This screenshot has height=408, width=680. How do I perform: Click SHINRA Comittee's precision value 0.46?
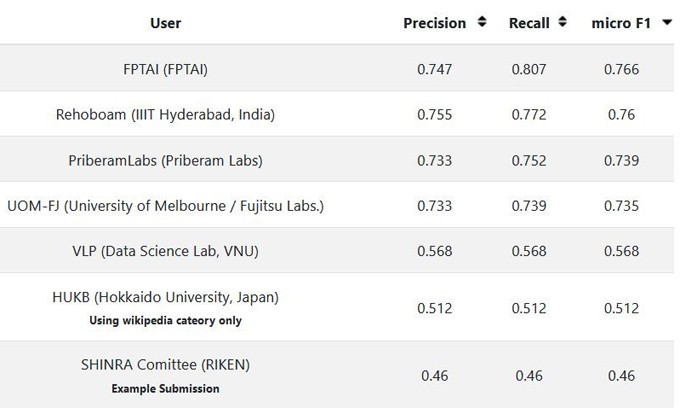click(435, 375)
